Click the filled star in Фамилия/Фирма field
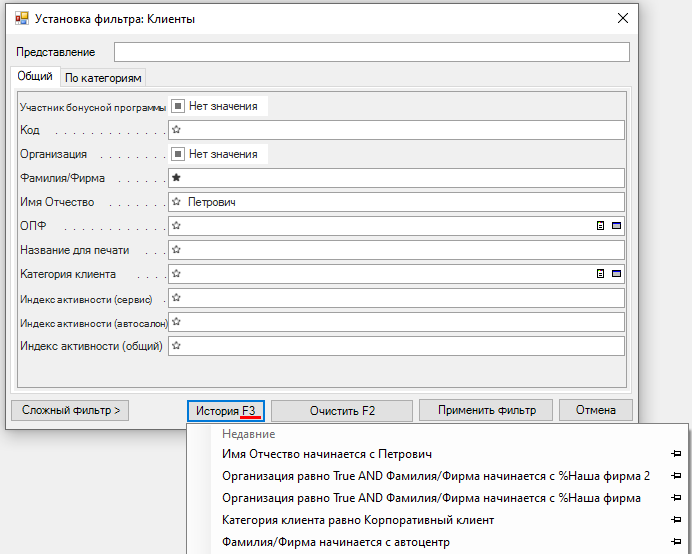Viewport: 692px width, 554px height. click(177, 178)
